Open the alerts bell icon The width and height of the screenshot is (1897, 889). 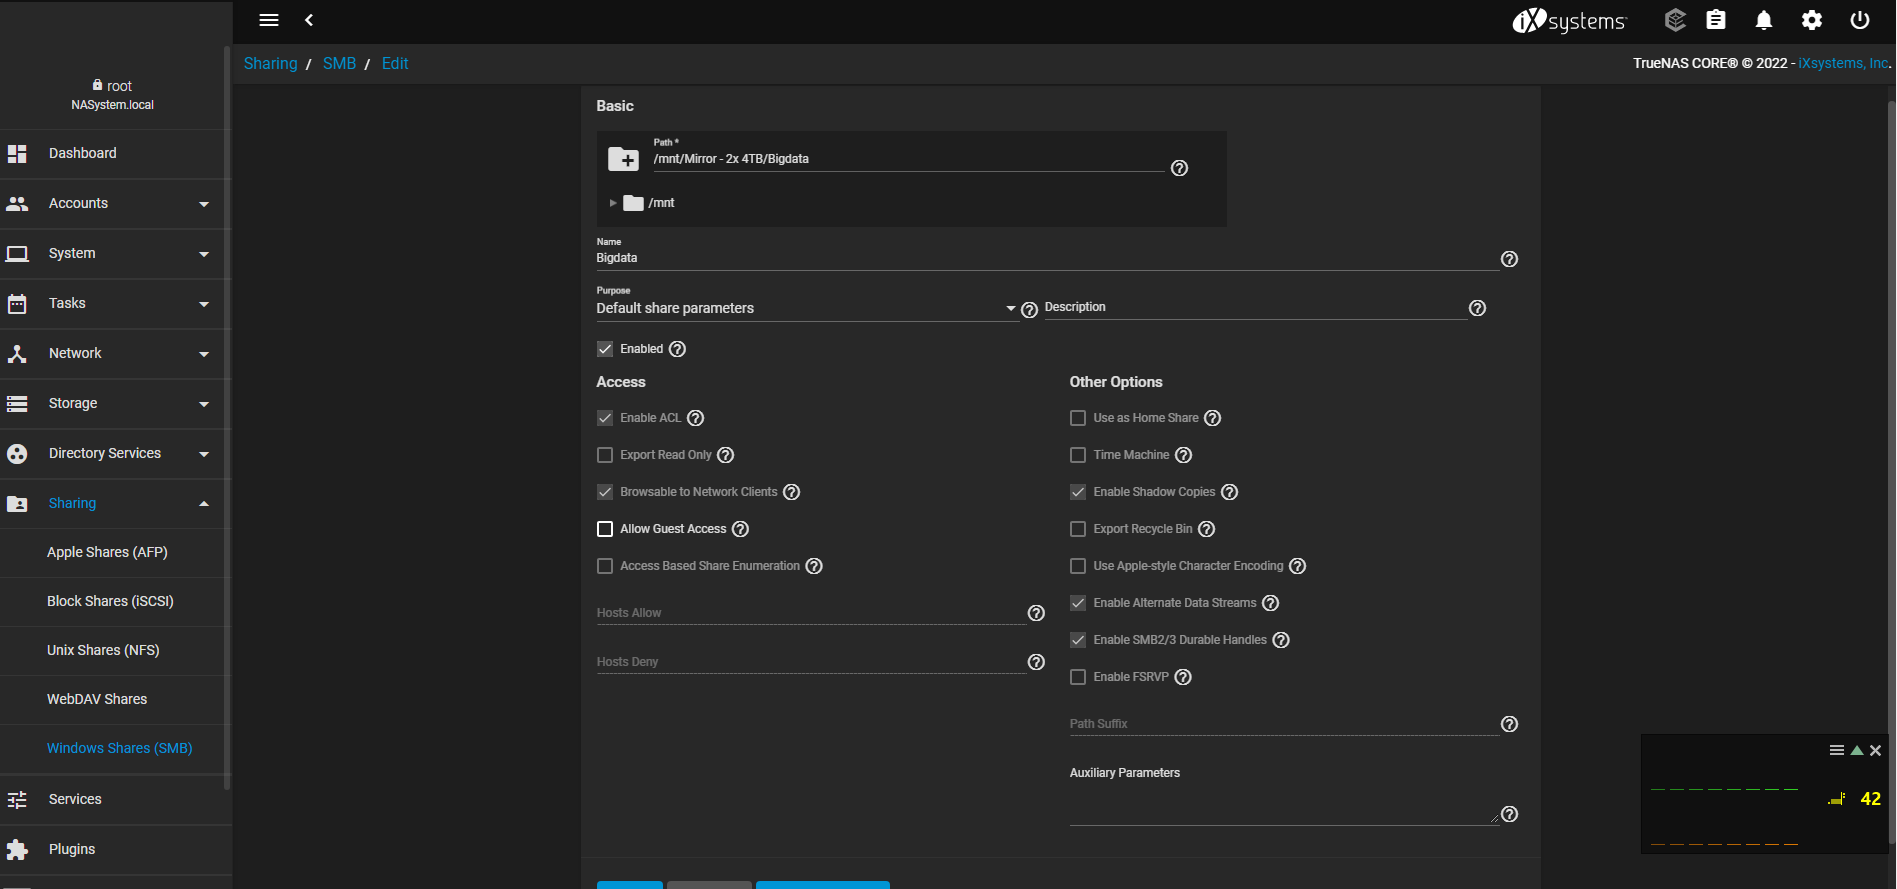point(1764,20)
